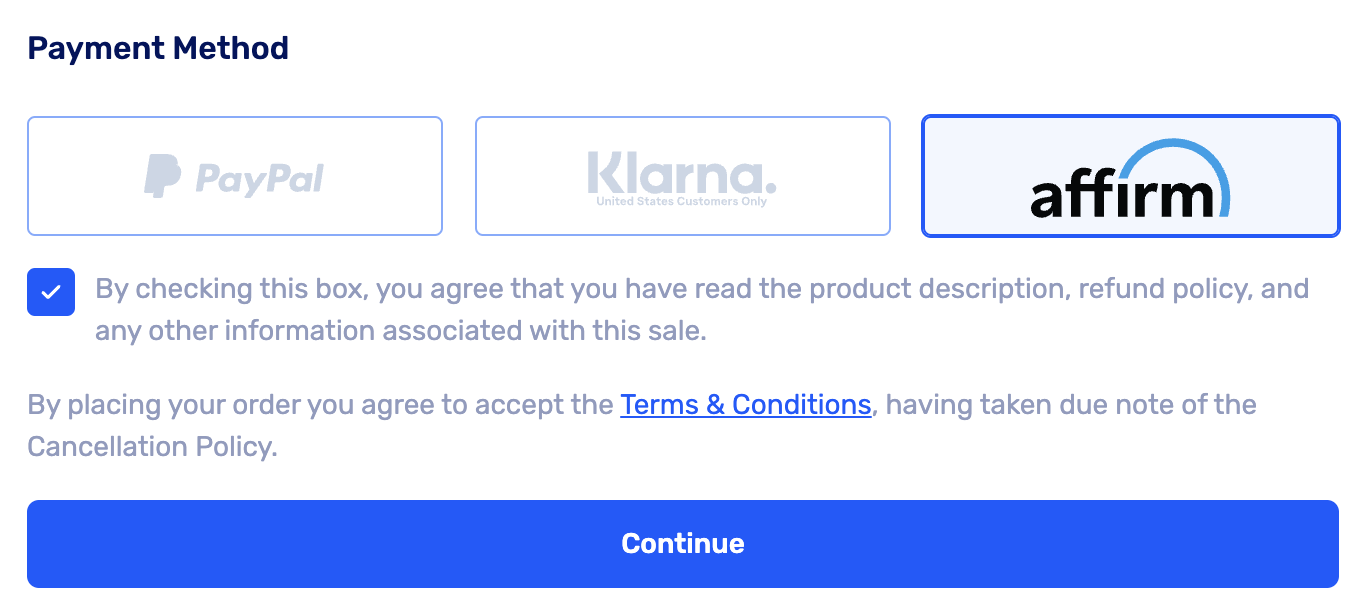Click the PayPal wordmark text
This screenshot has width=1364, height=612.
[259, 179]
